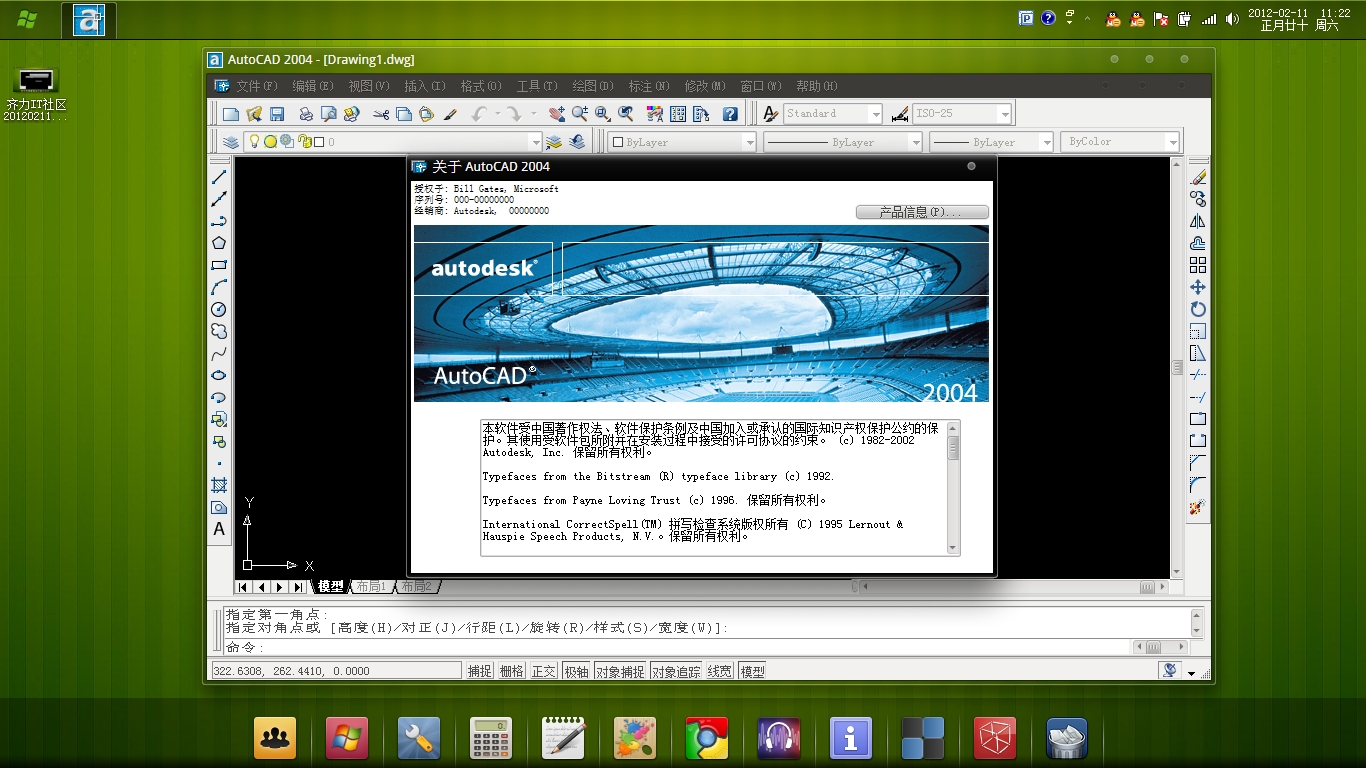The height and width of the screenshot is (768, 1366).
Task: Select the Move modify tool
Action: [x=1198, y=287]
